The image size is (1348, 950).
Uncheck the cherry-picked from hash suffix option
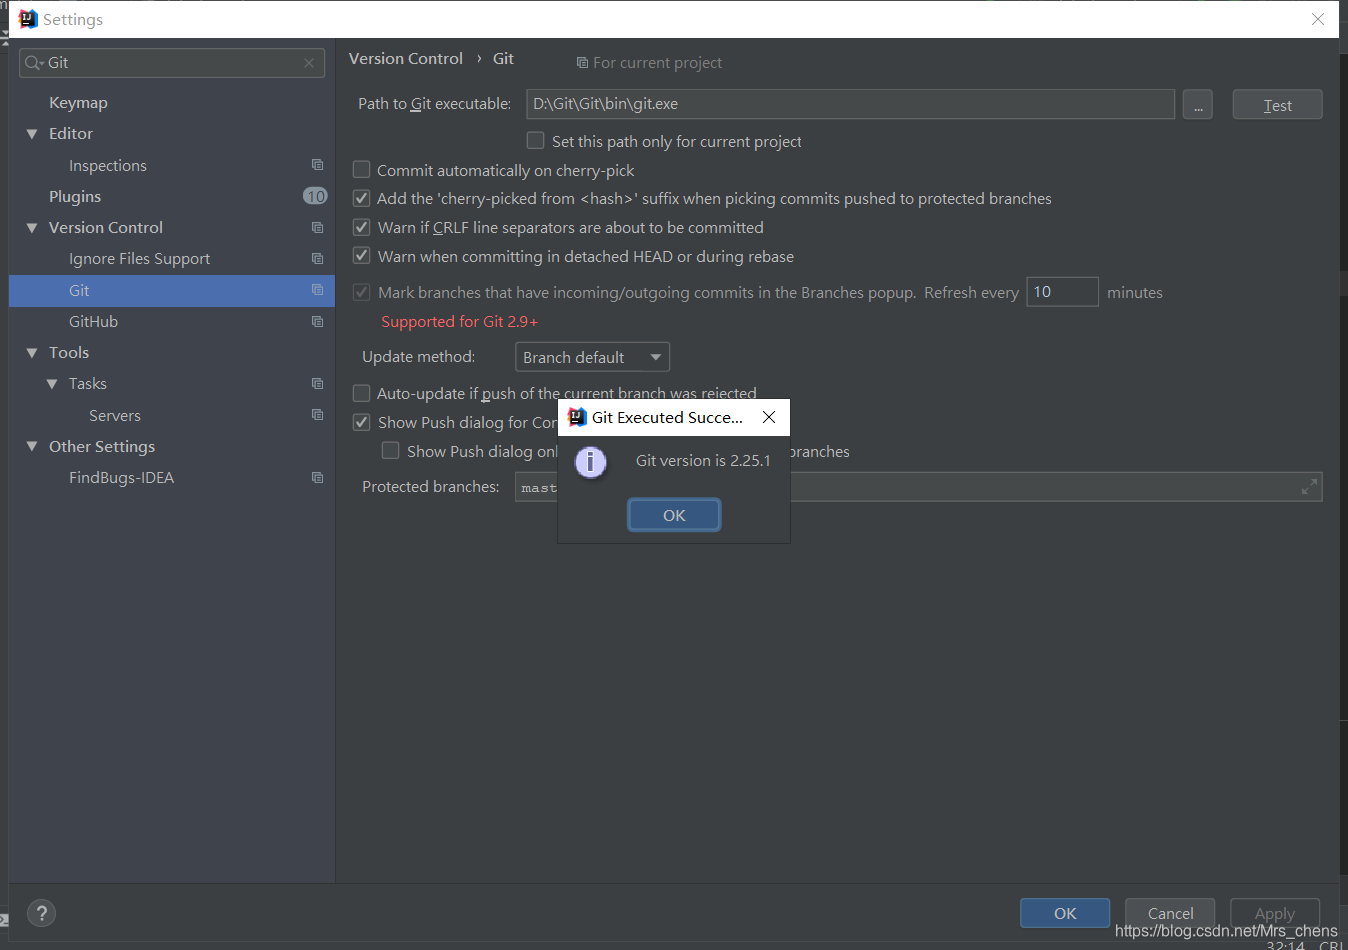click(362, 198)
